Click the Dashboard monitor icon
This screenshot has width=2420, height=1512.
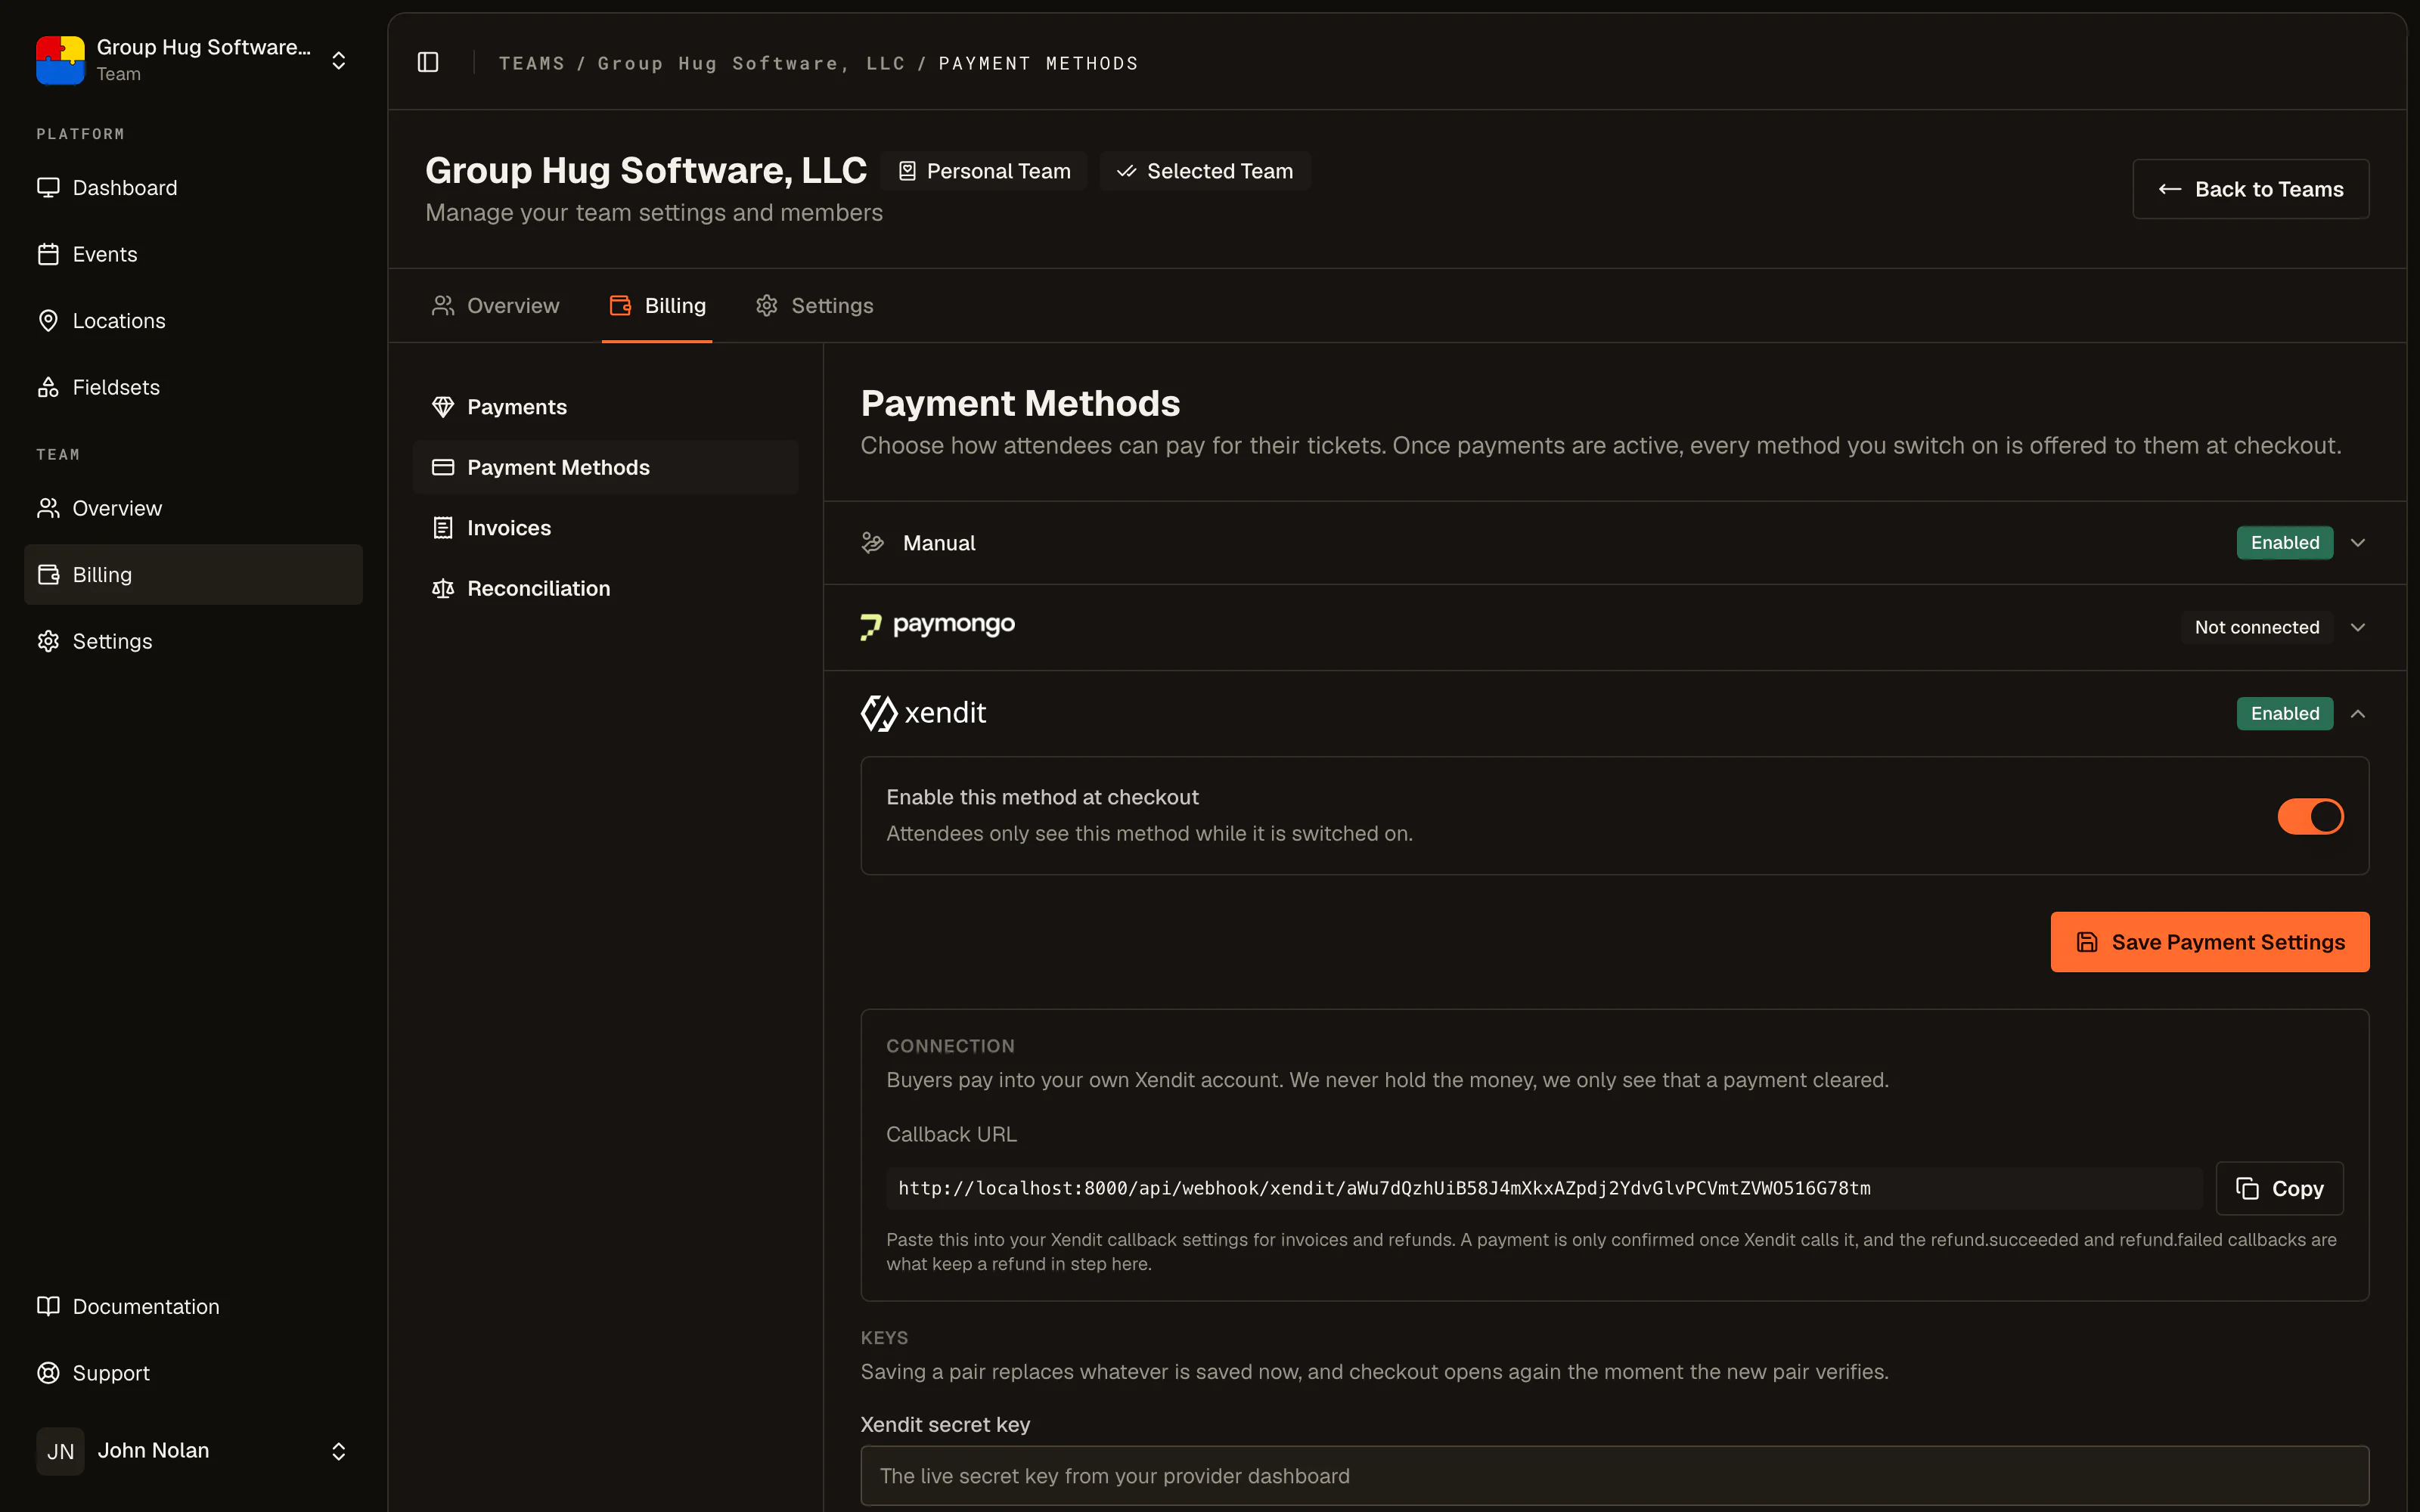[x=48, y=188]
